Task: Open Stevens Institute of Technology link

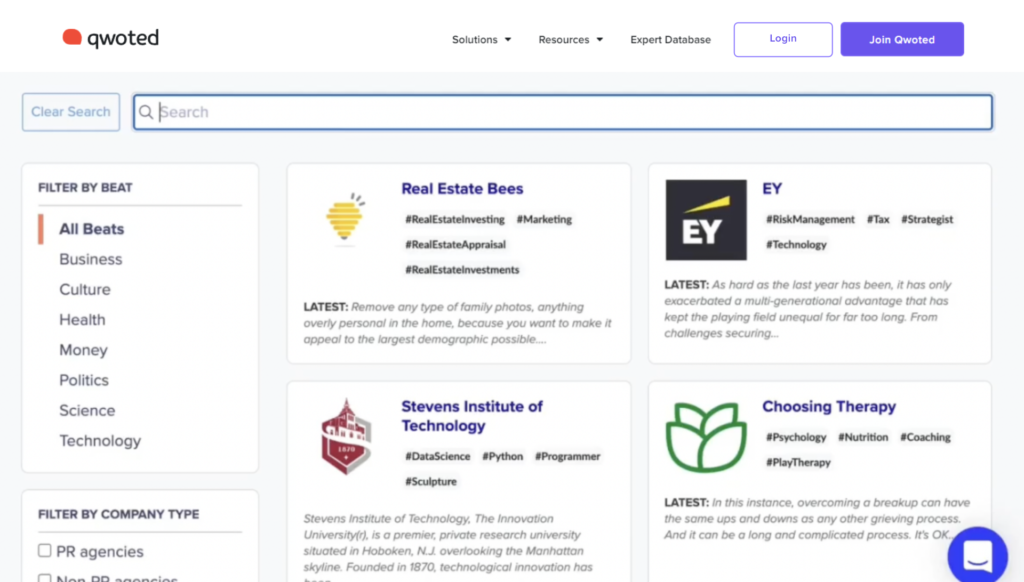Action: pos(472,416)
